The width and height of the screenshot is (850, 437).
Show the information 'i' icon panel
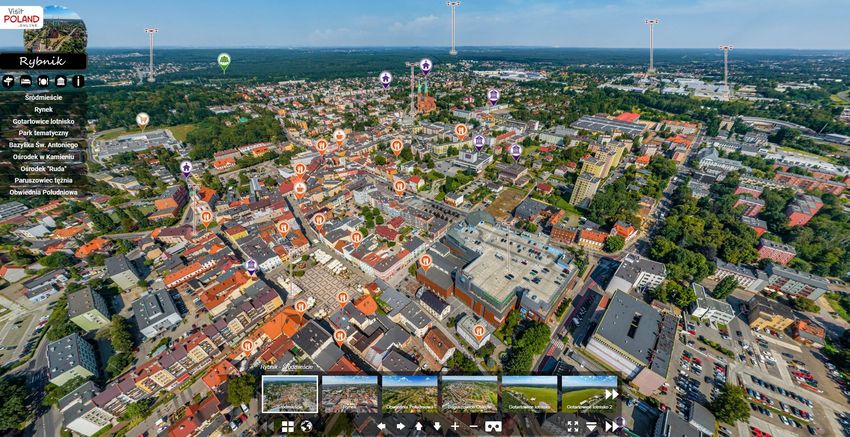79,81
